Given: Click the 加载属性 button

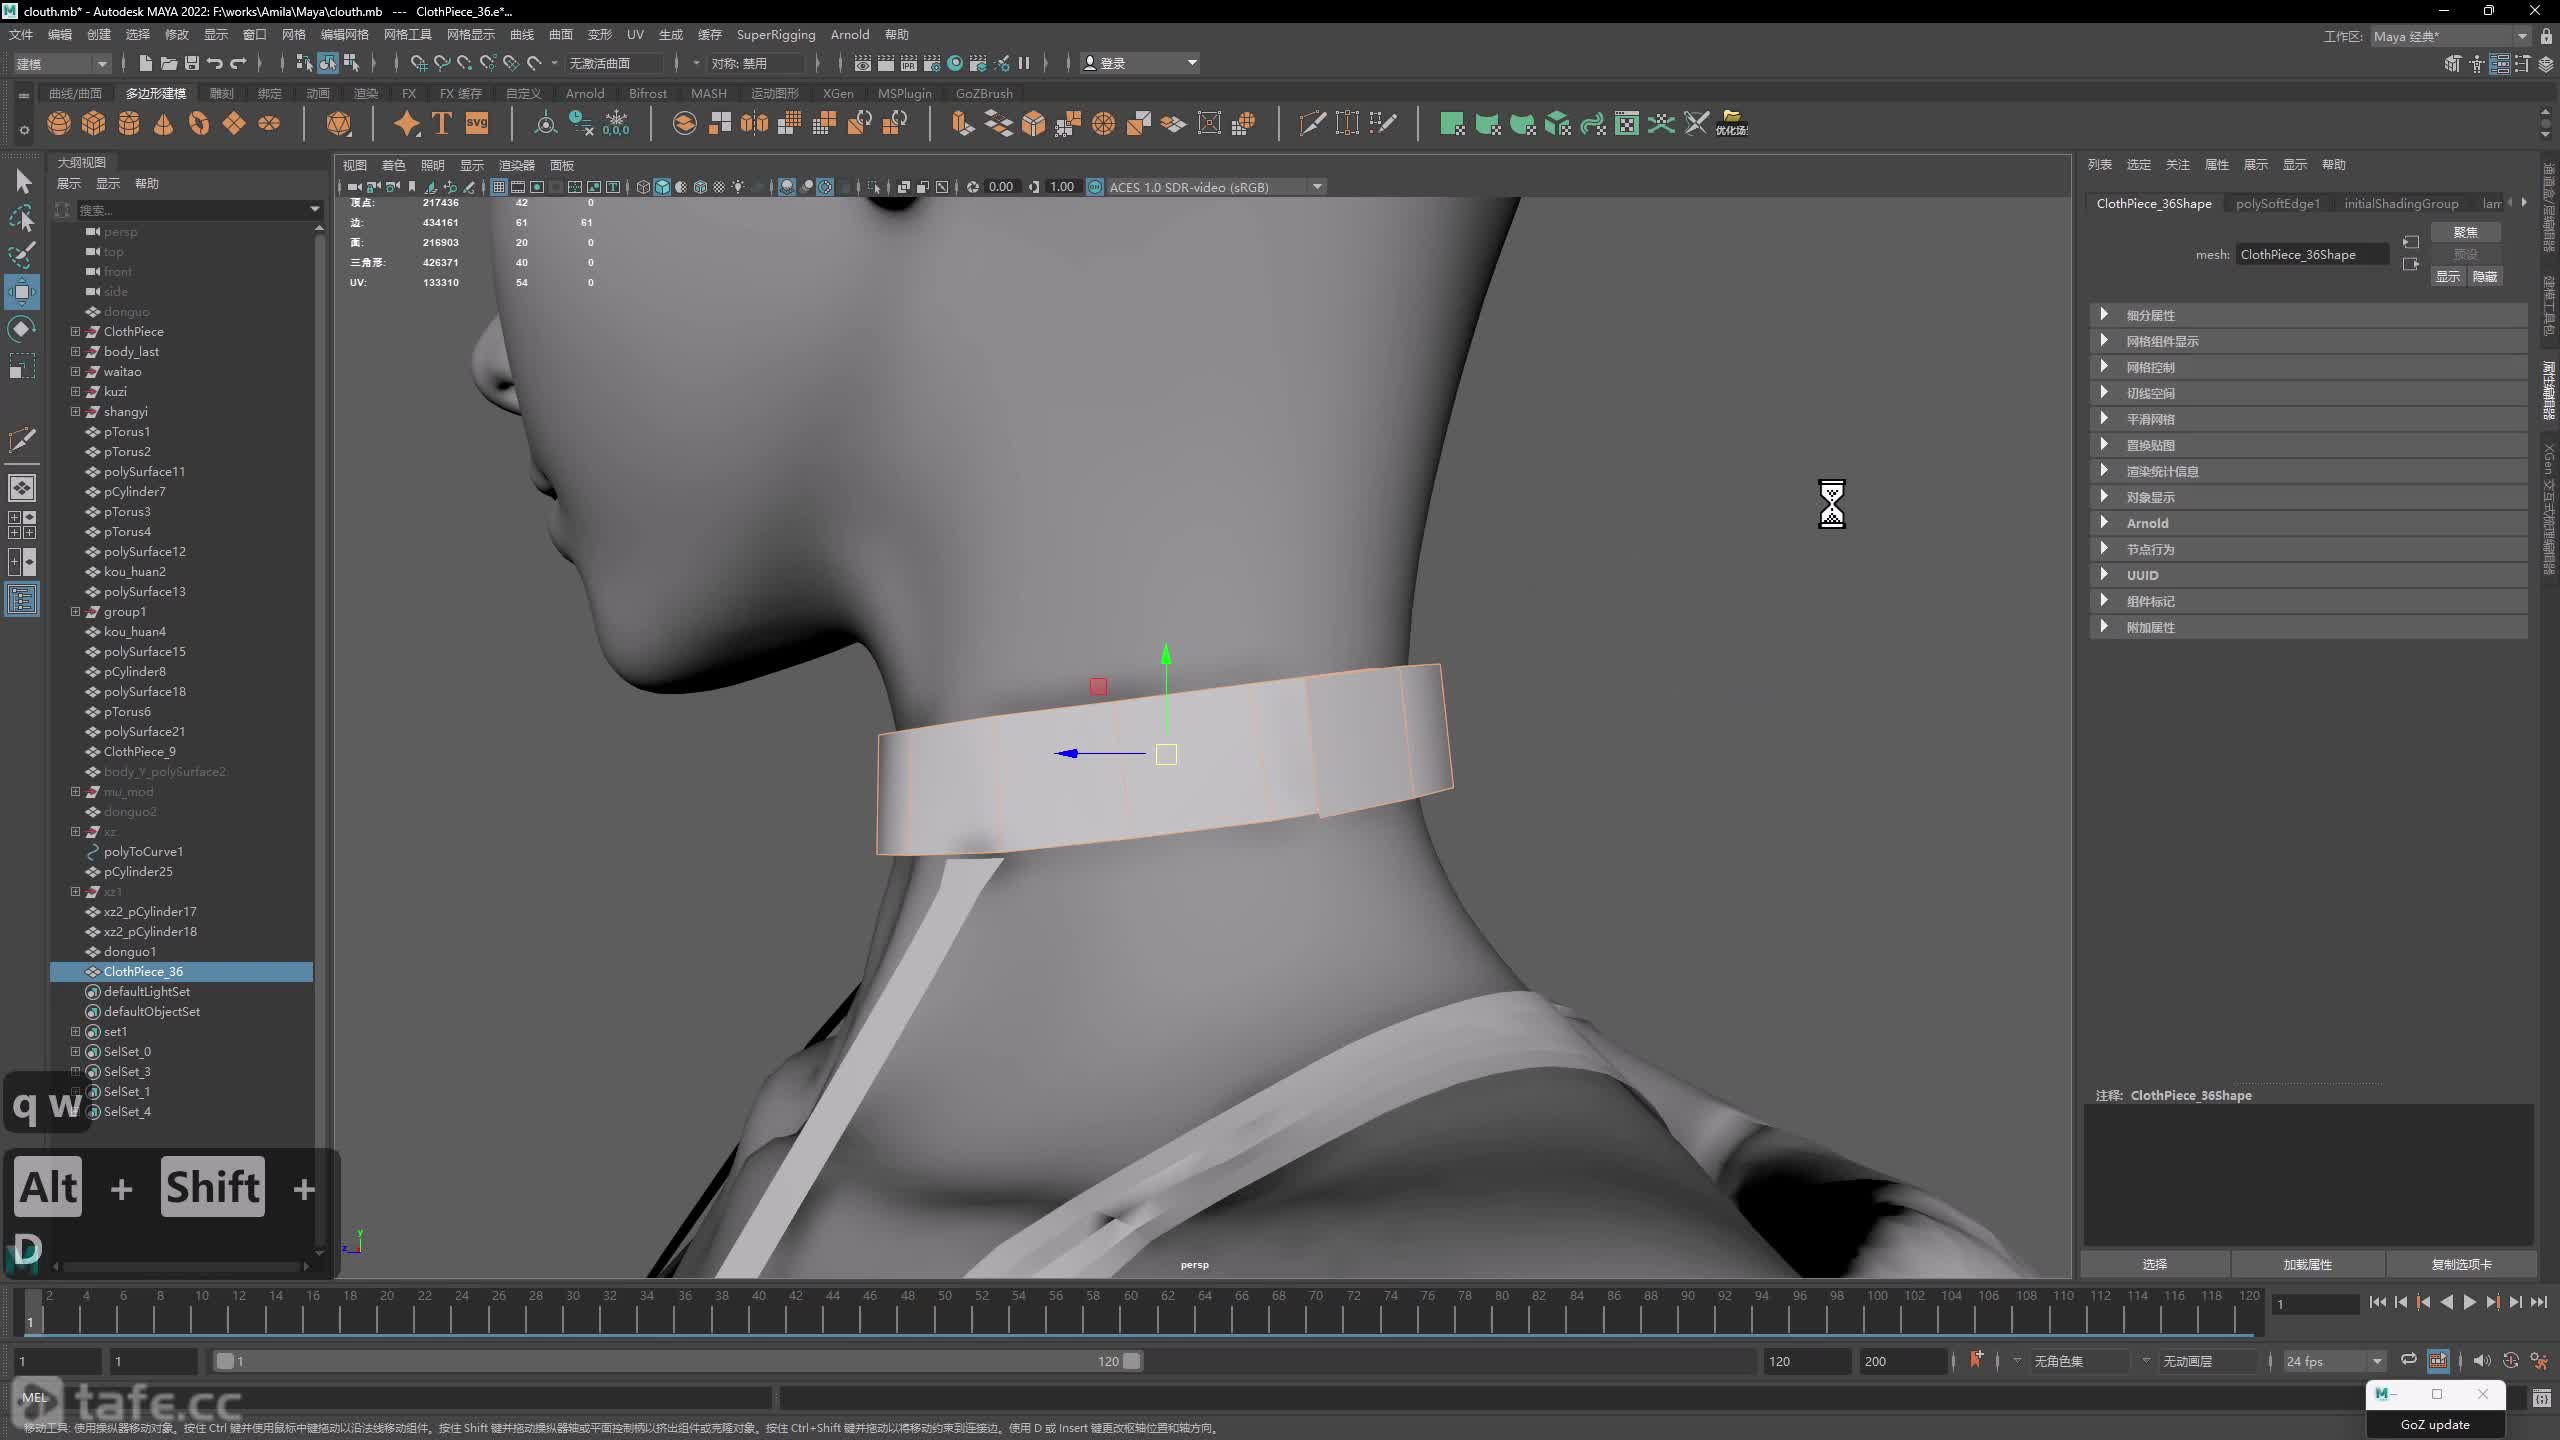Looking at the screenshot, I should [x=2307, y=1264].
